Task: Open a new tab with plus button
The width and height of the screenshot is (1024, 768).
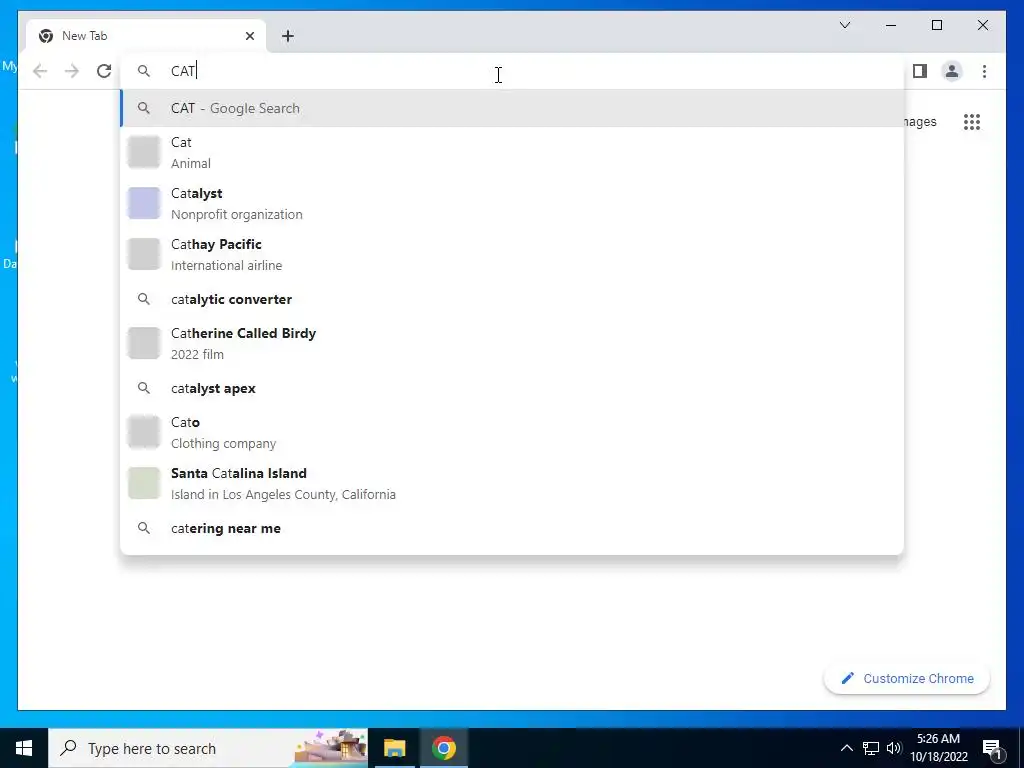Action: (x=288, y=36)
